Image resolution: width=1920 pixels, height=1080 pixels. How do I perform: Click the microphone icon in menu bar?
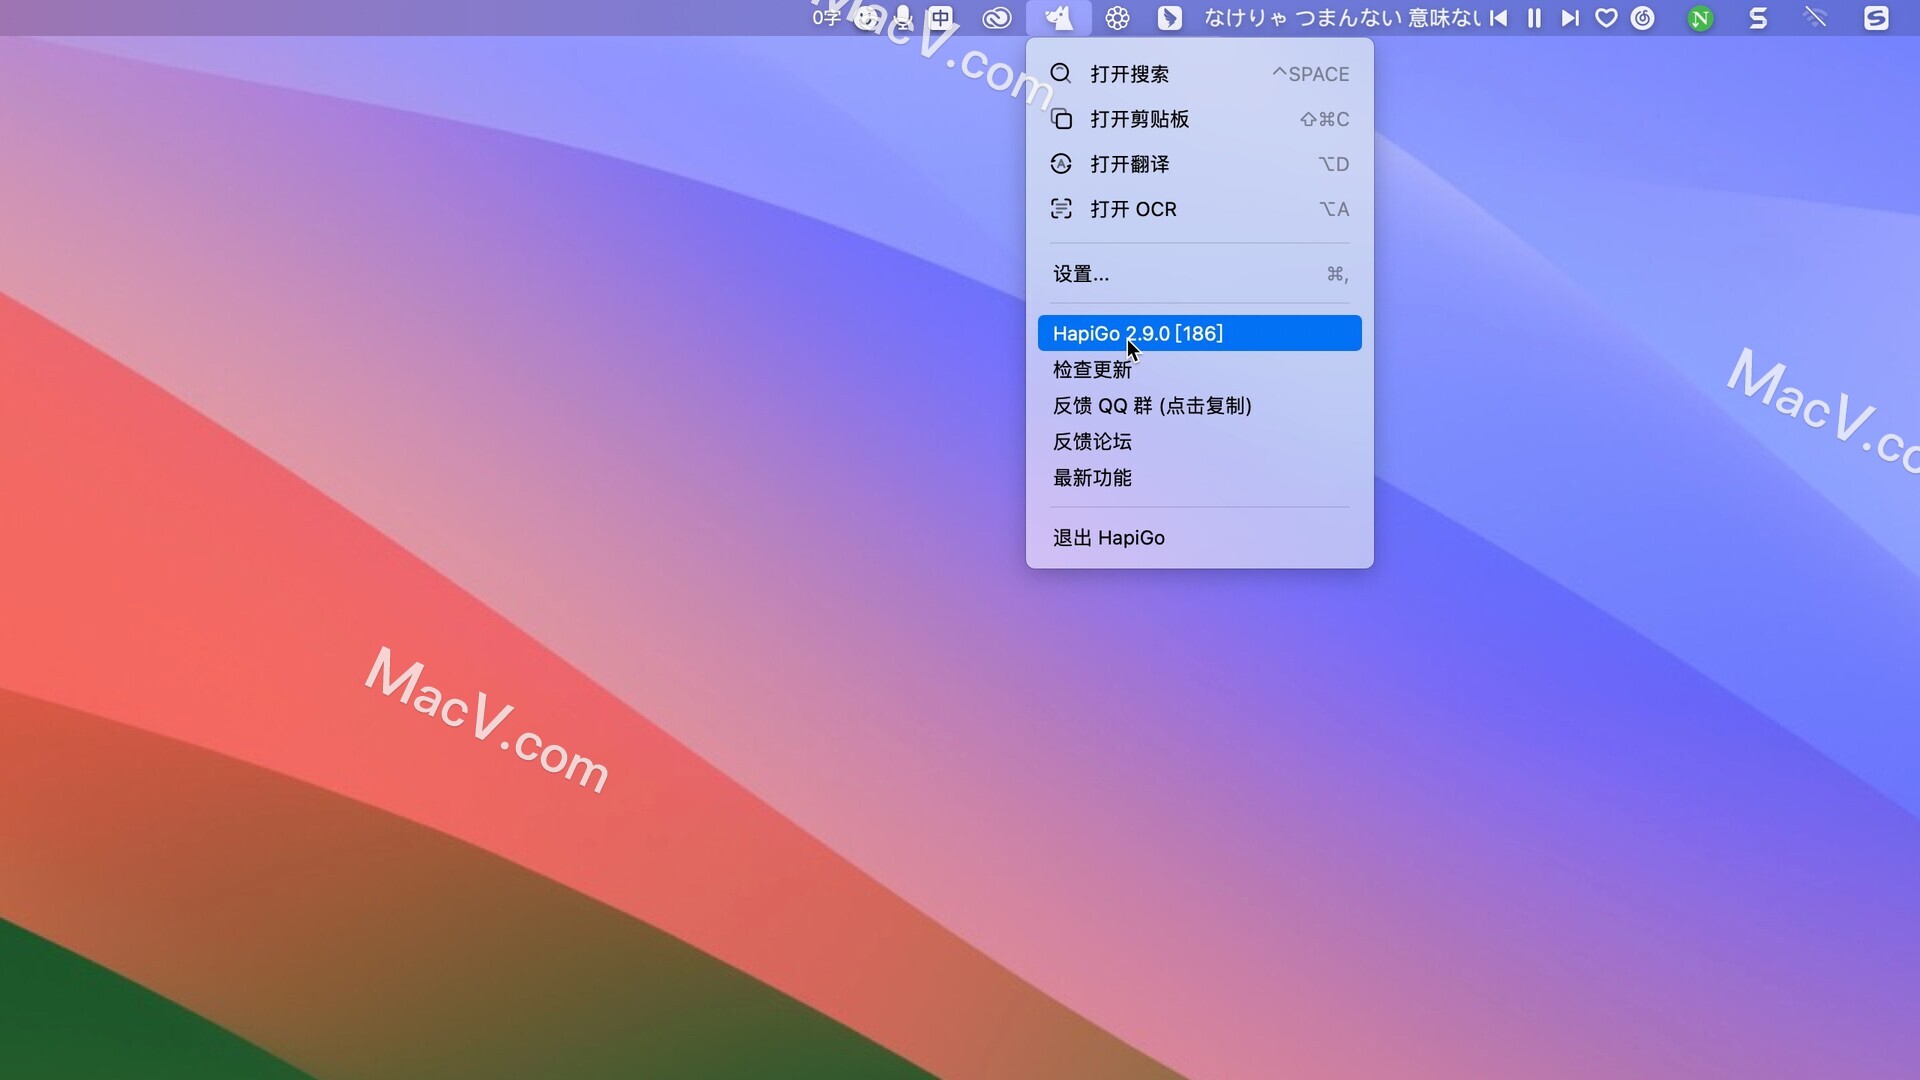(903, 18)
